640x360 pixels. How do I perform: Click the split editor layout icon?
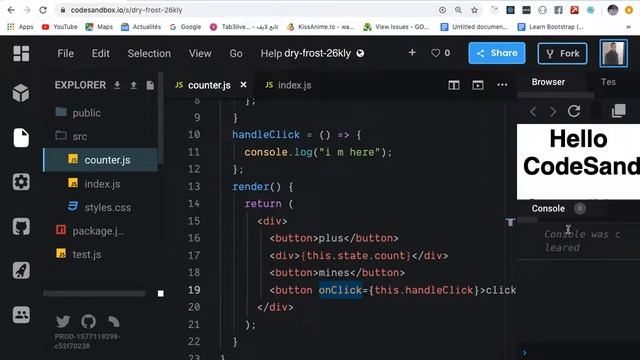454,85
